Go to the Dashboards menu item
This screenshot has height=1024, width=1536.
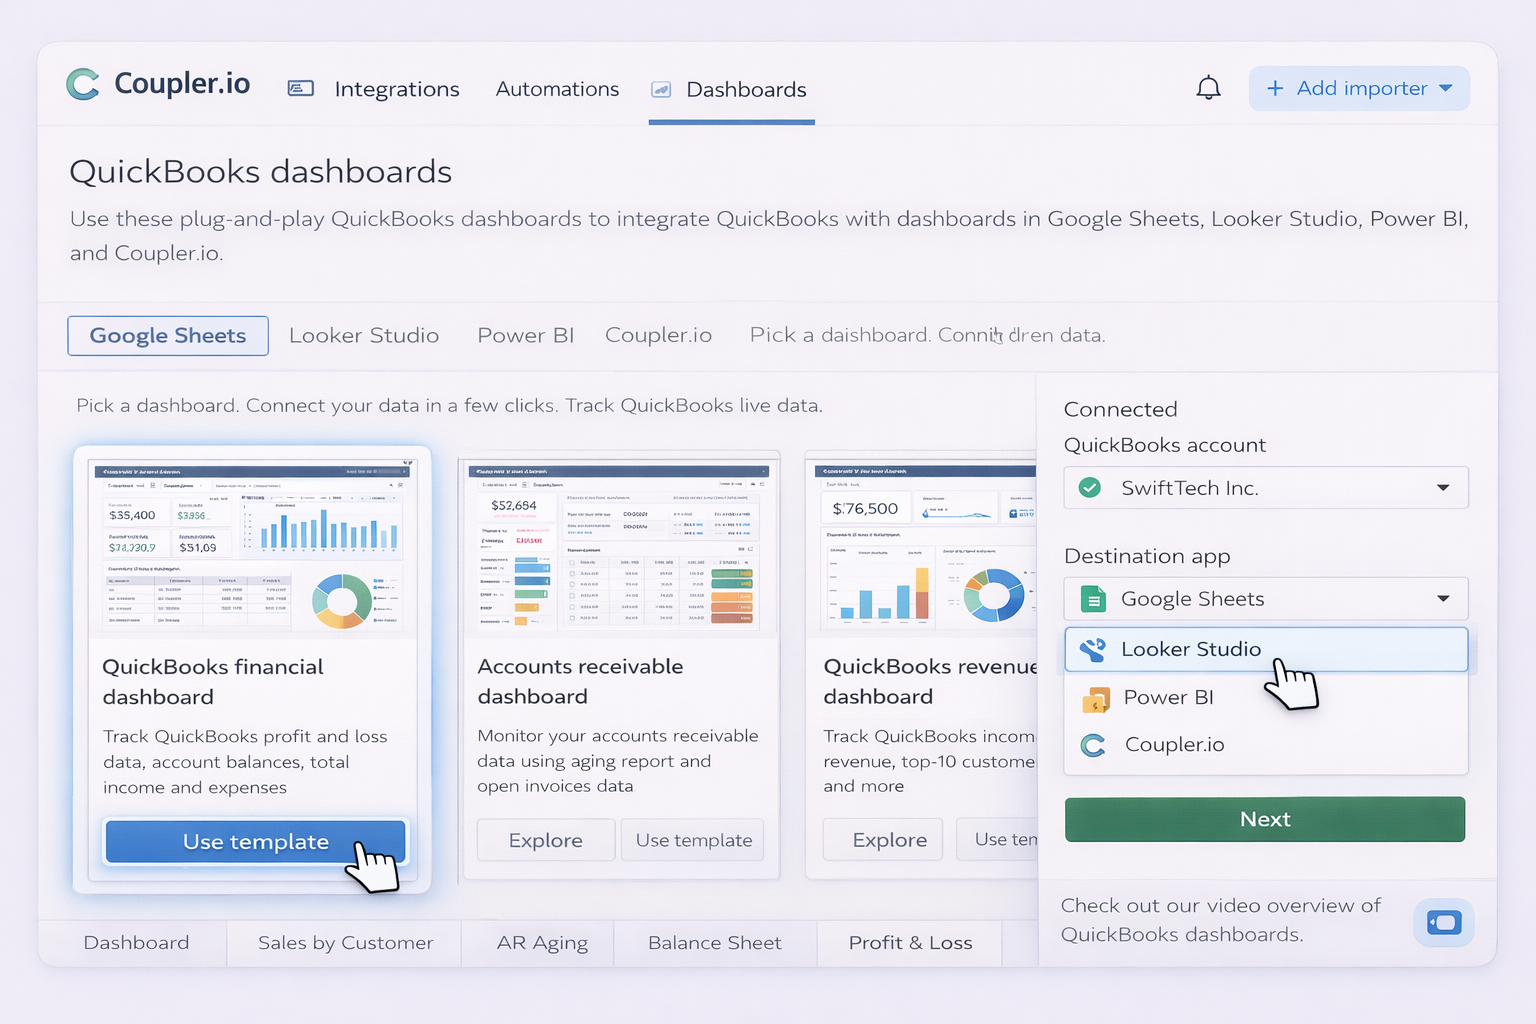tap(746, 90)
